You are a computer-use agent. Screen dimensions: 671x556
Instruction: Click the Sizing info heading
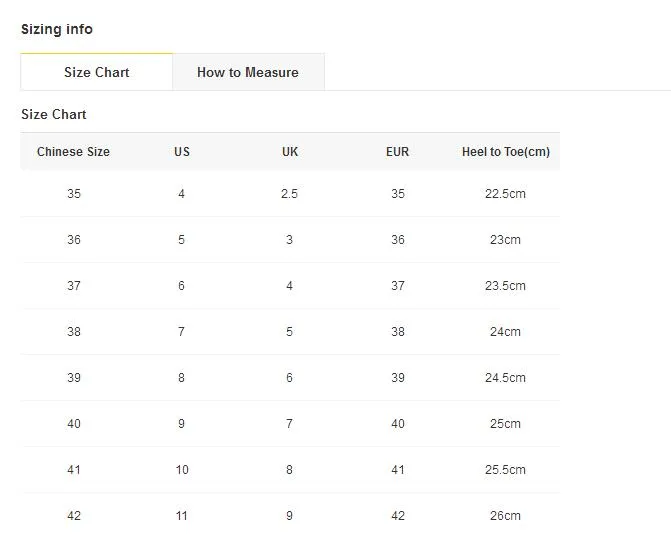coord(57,29)
